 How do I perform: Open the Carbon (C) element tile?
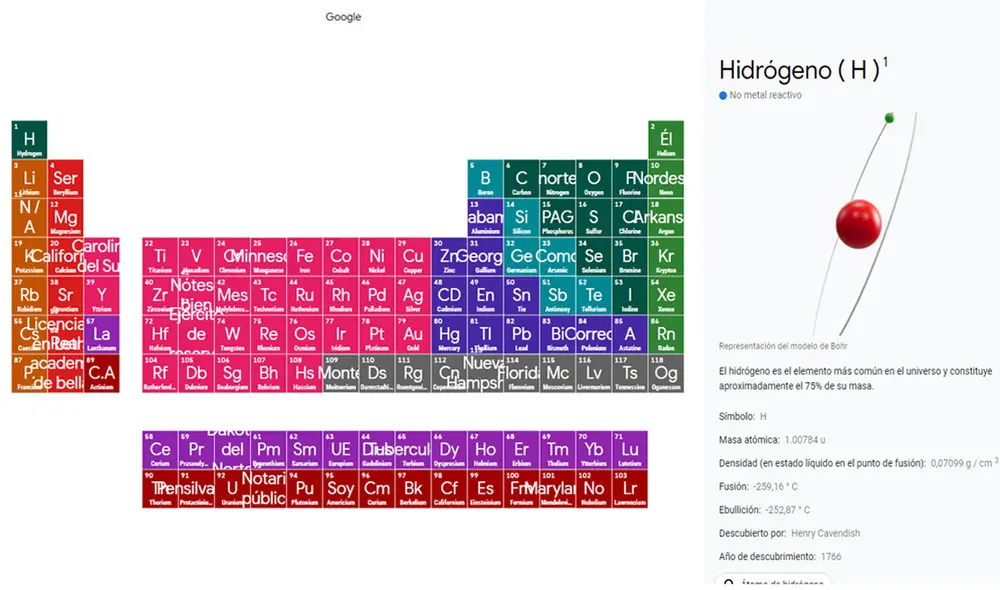pyautogui.click(x=521, y=179)
